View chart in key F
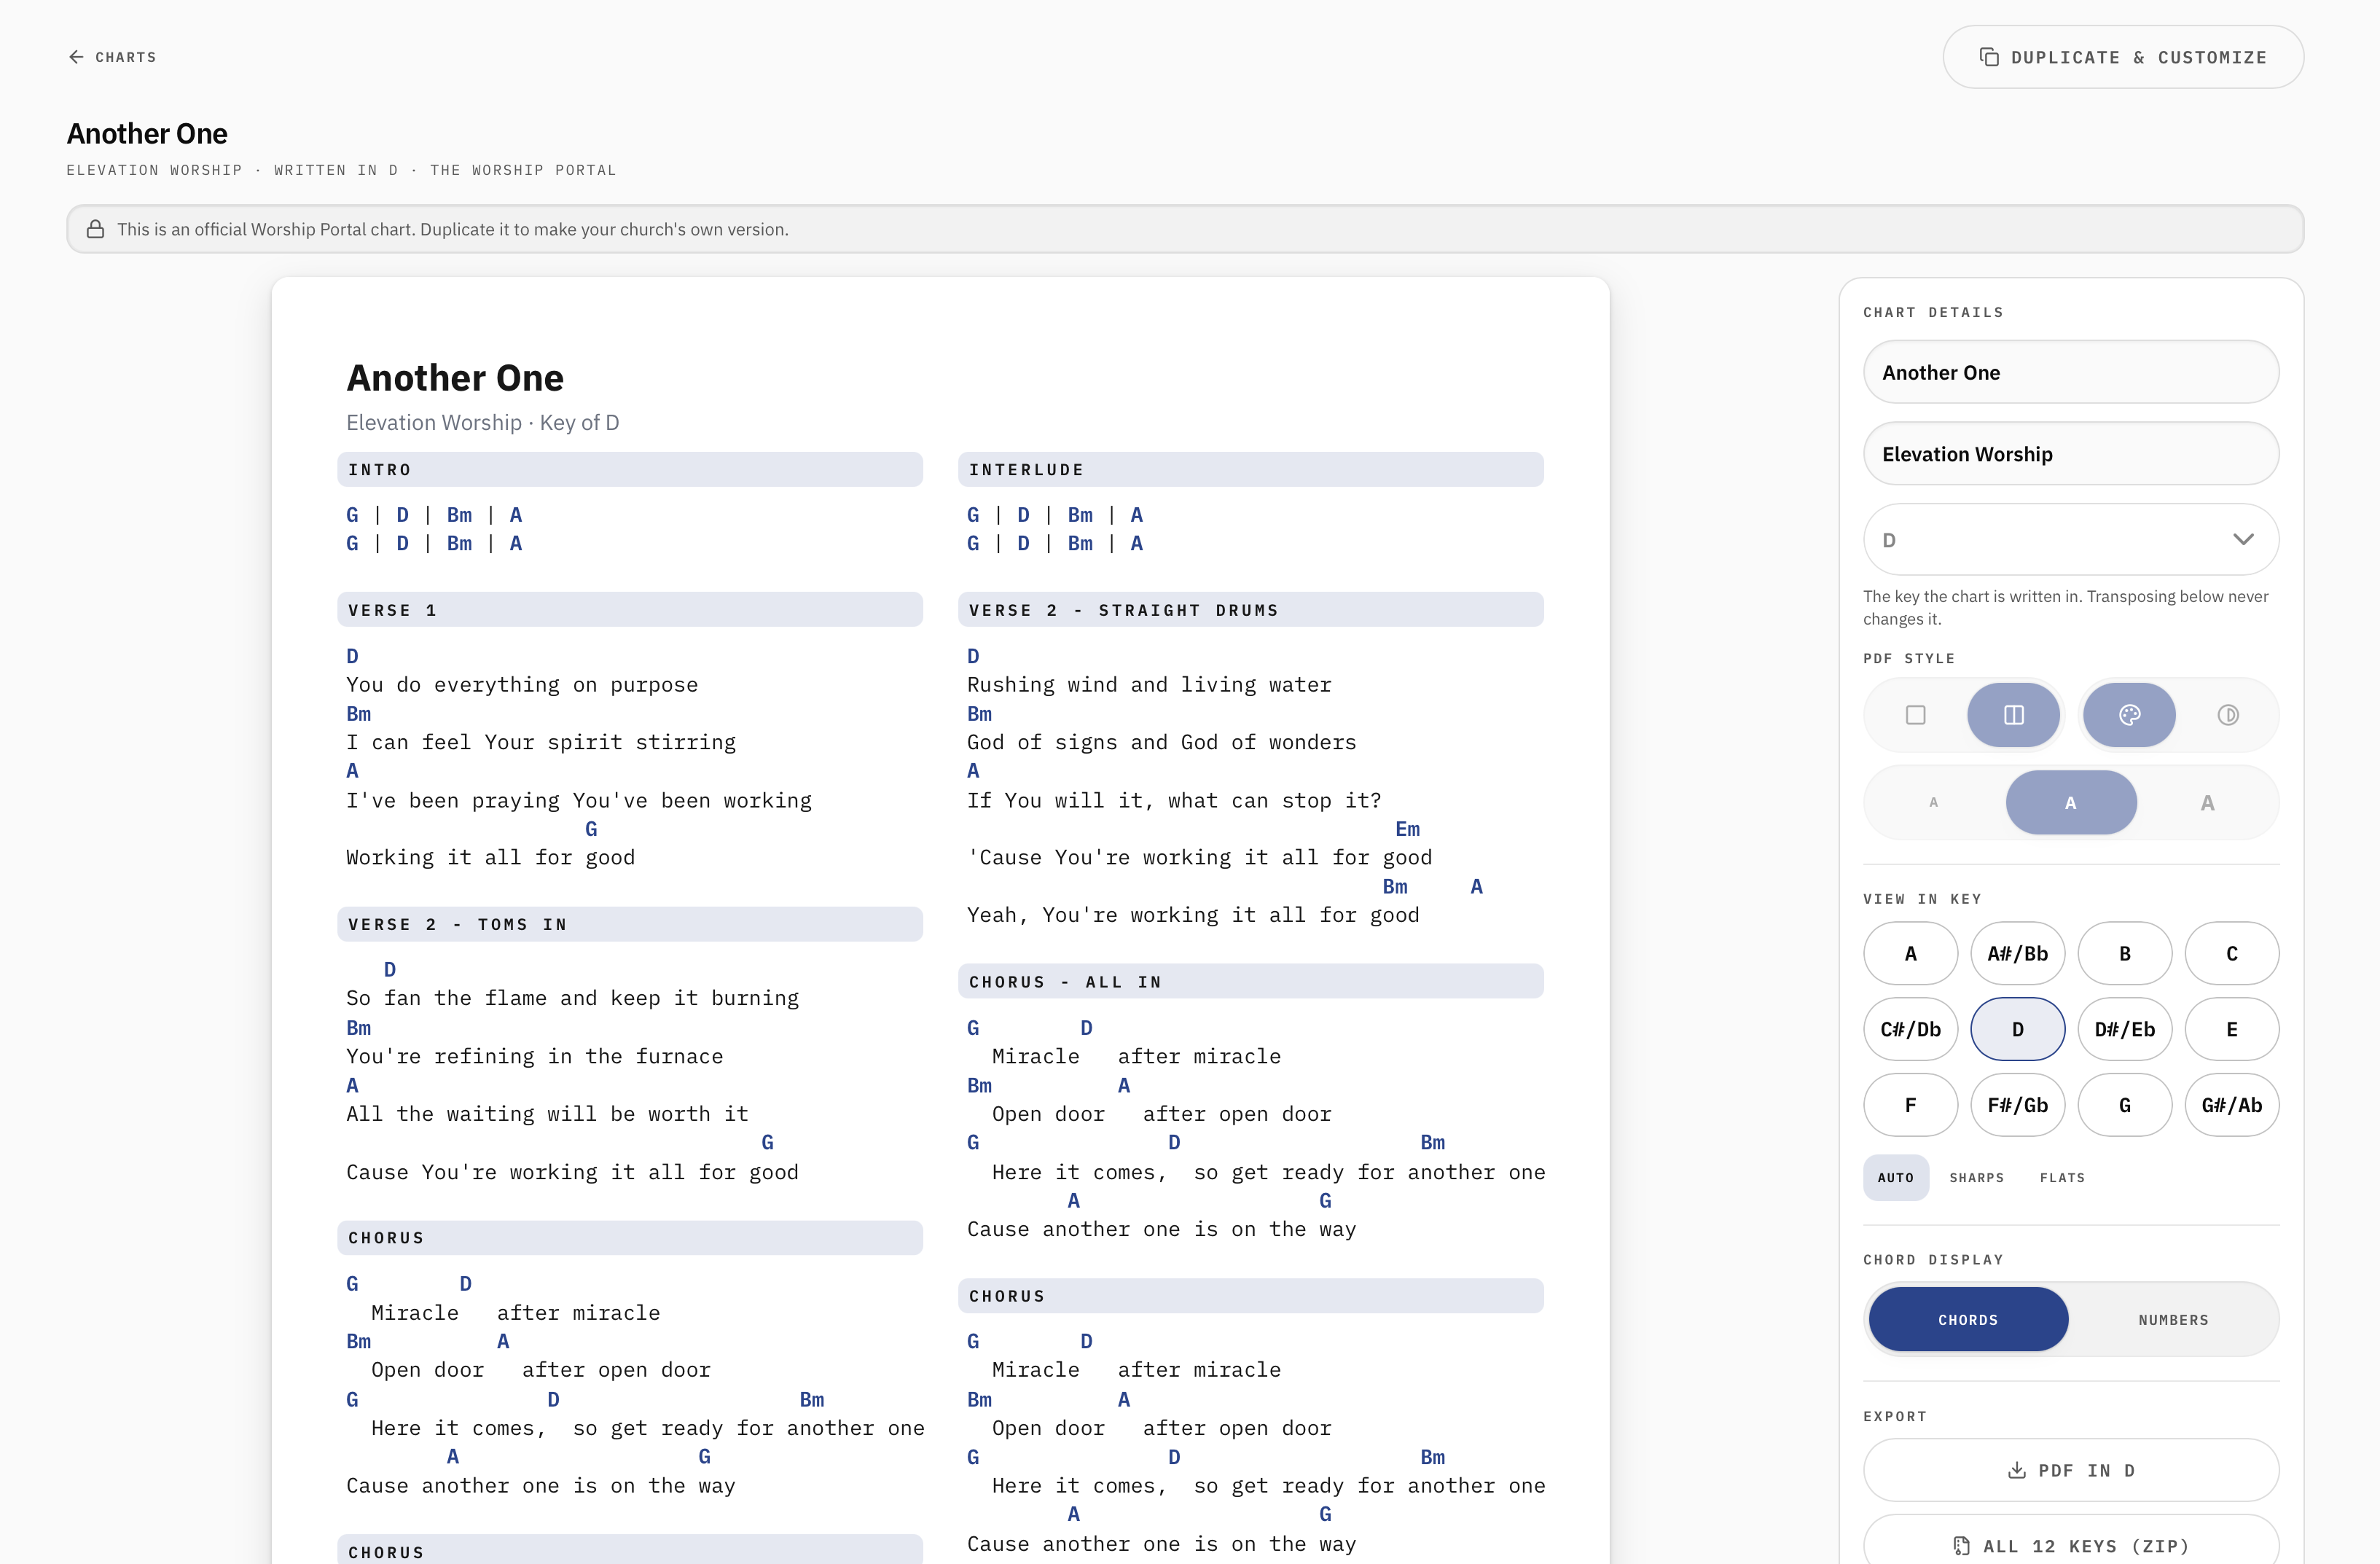This screenshot has width=2380, height=1564. pyautogui.click(x=1910, y=1105)
